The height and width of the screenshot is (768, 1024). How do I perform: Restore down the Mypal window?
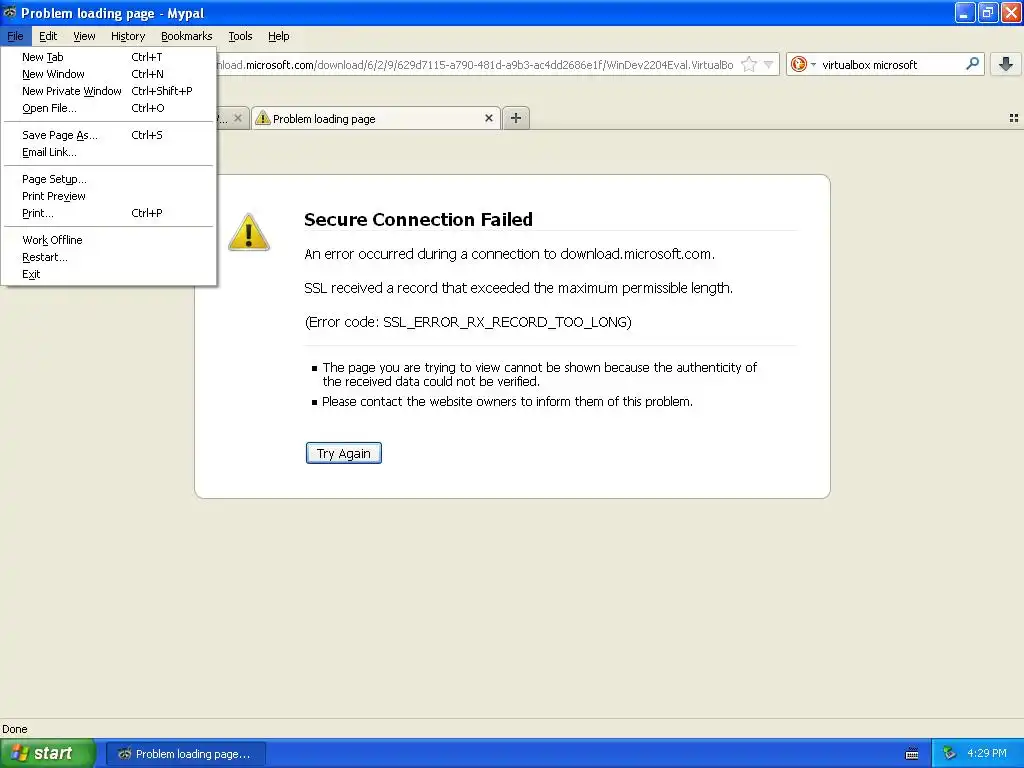(x=987, y=12)
